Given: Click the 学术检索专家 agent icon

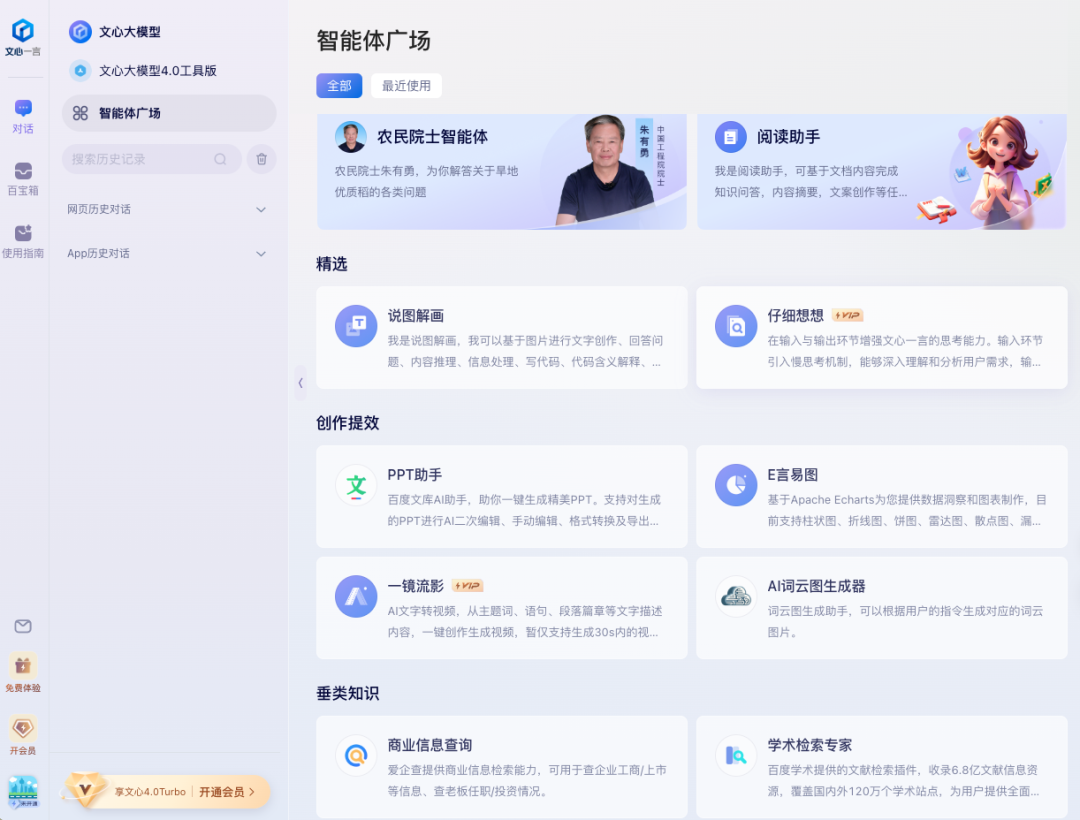Looking at the screenshot, I should click(x=736, y=755).
